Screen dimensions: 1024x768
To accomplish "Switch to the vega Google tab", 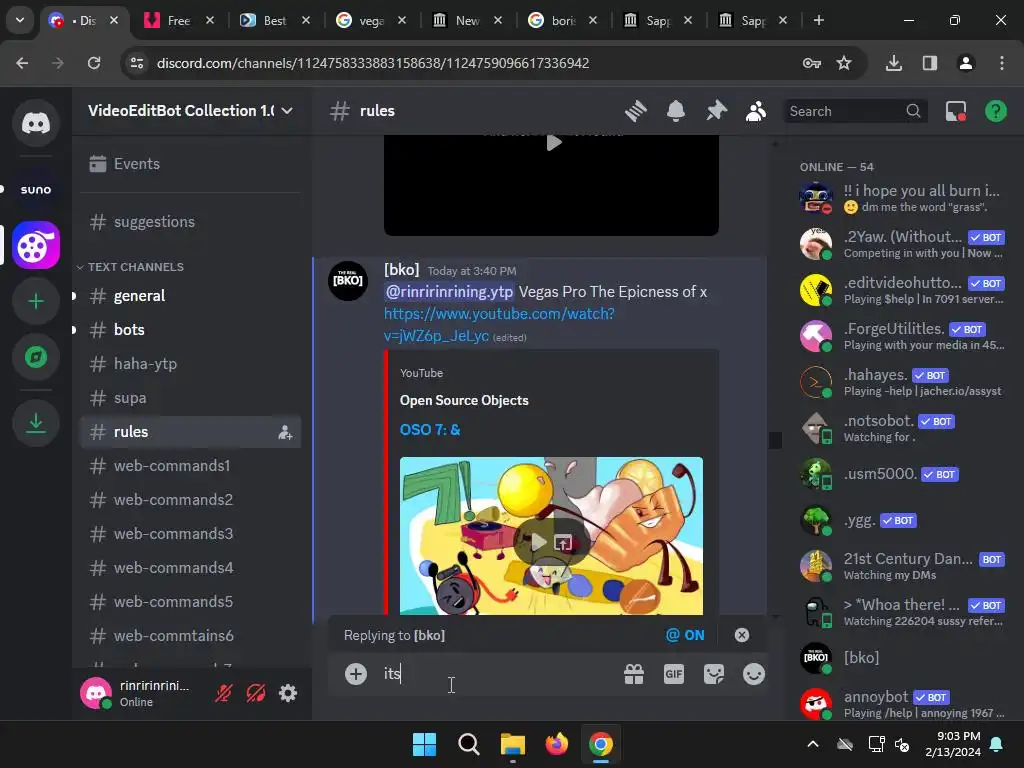I will pyautogui.click(x=371, y=20).
